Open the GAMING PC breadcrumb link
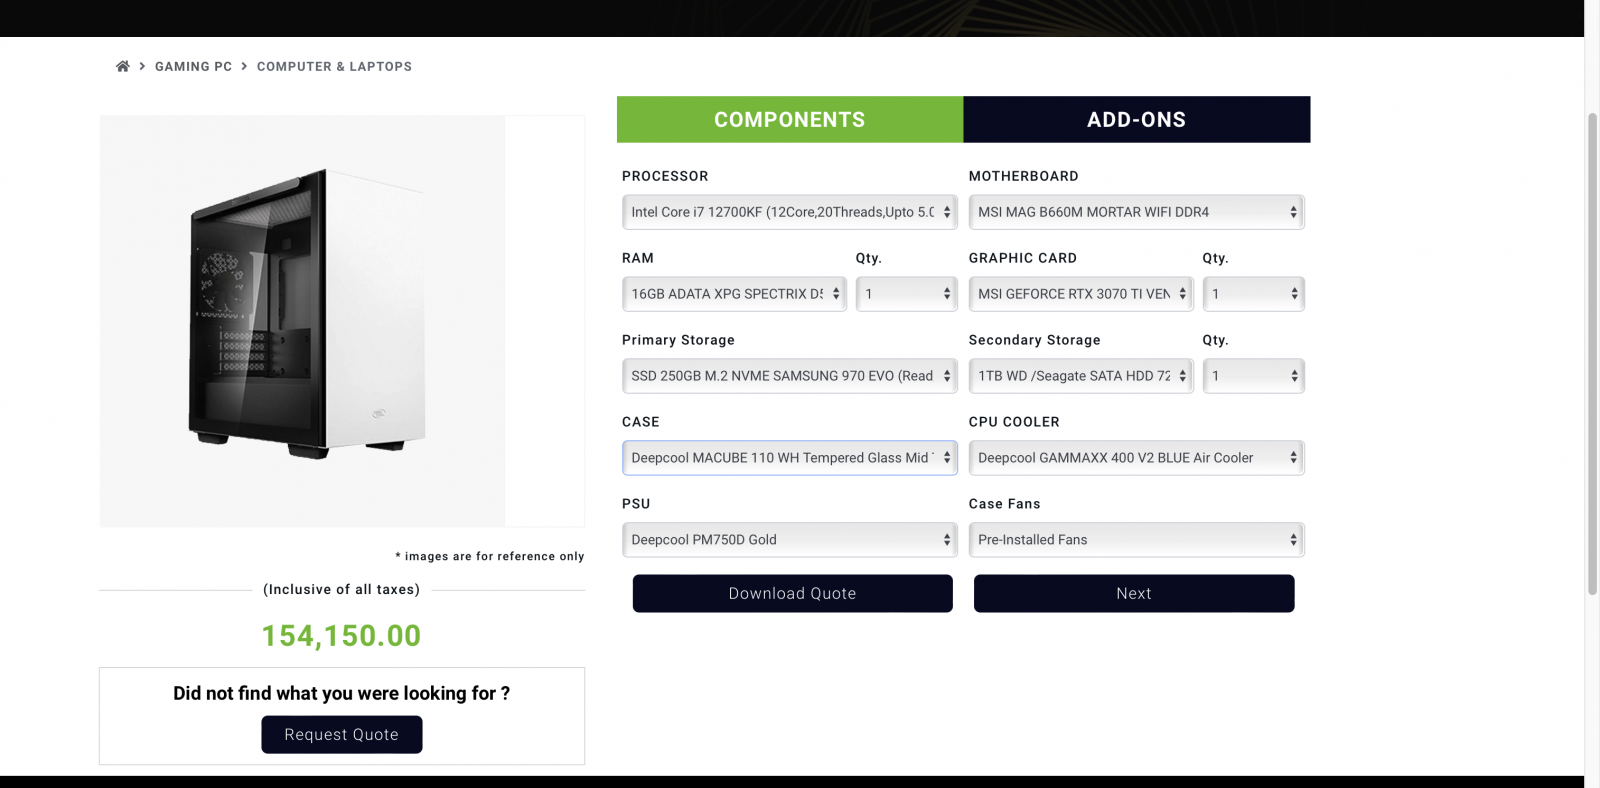 [x=193, y=66]
